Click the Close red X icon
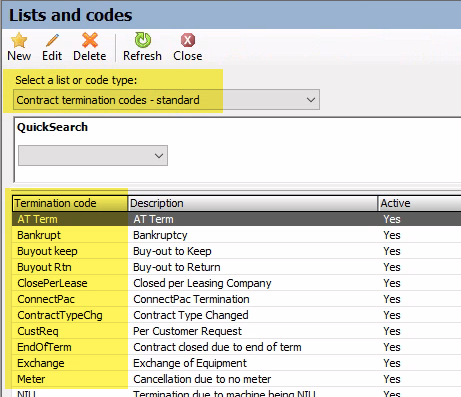The height and width of the screenshot is (397, 461). (188, 40)
